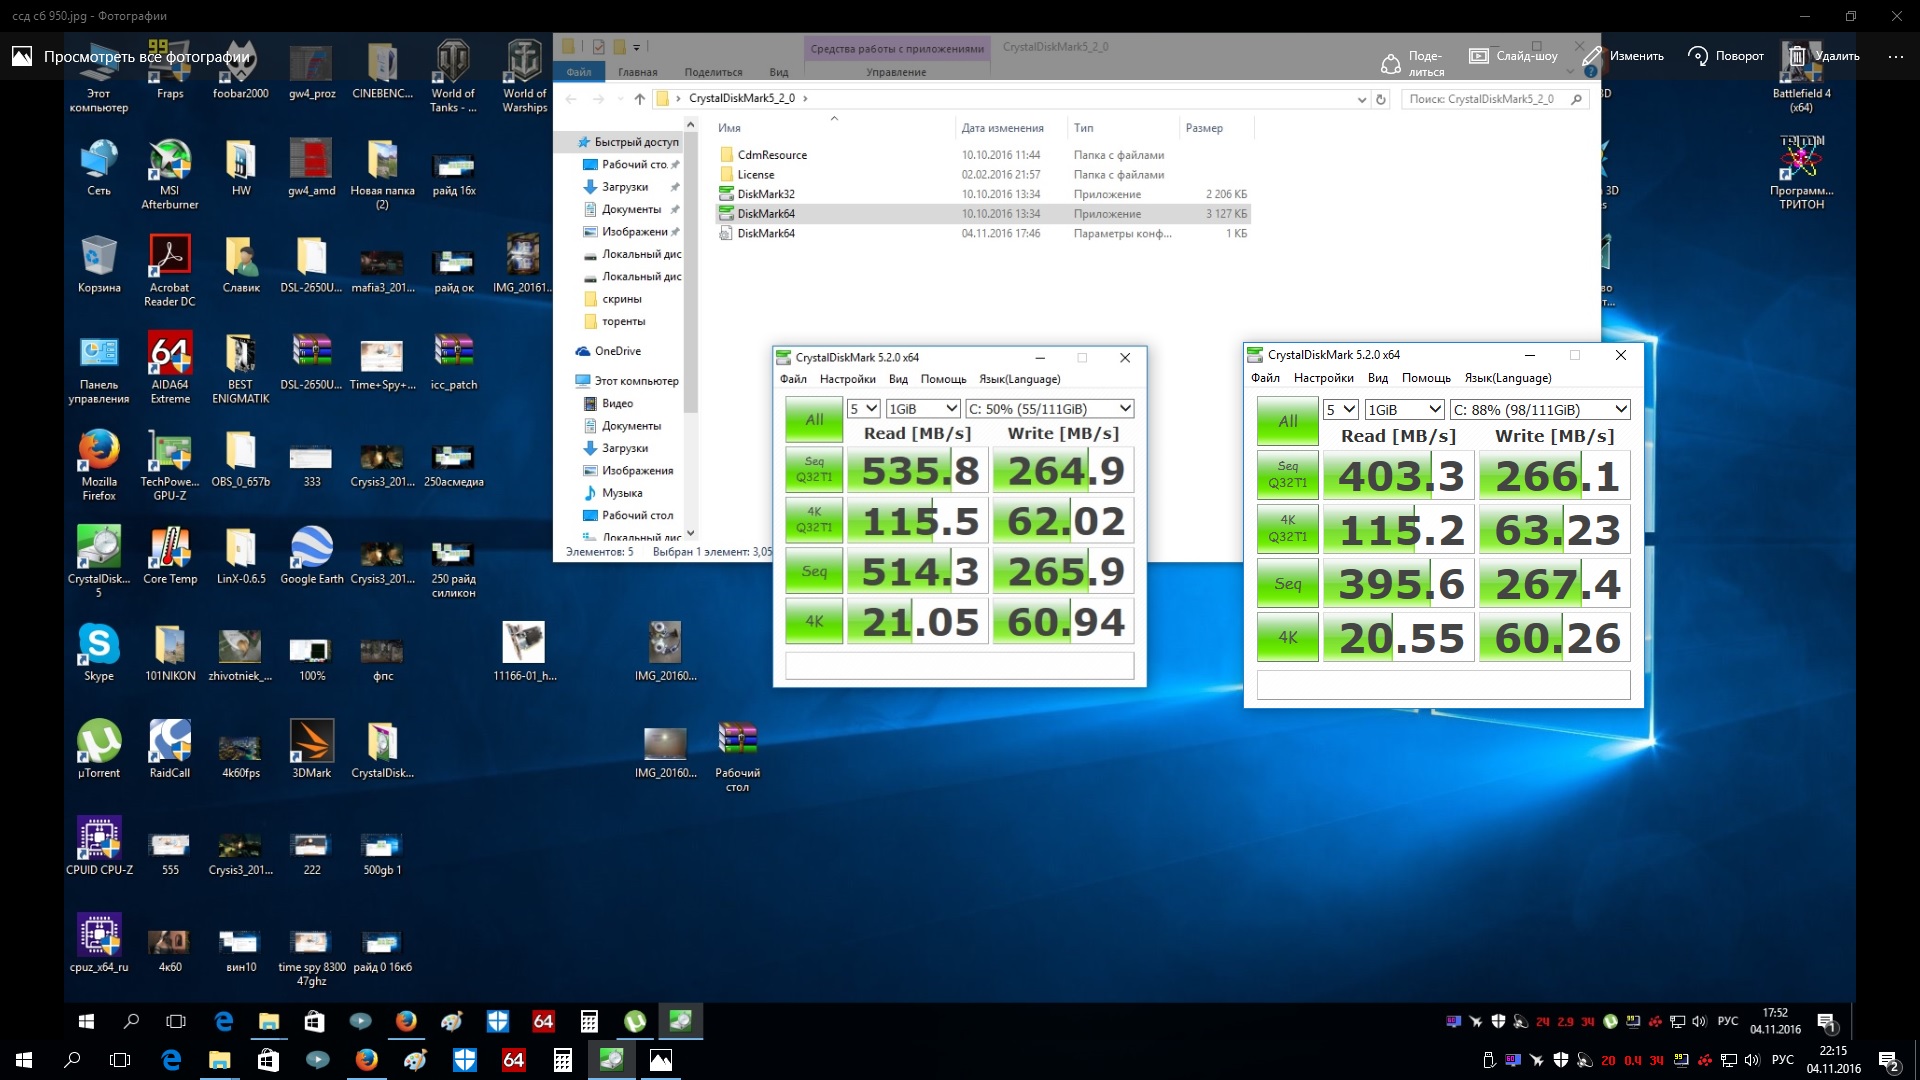Click the Skype desktop icon
Image resolution: width=1920 pixels, height=1080 pixels.
[x=99, y=646]
